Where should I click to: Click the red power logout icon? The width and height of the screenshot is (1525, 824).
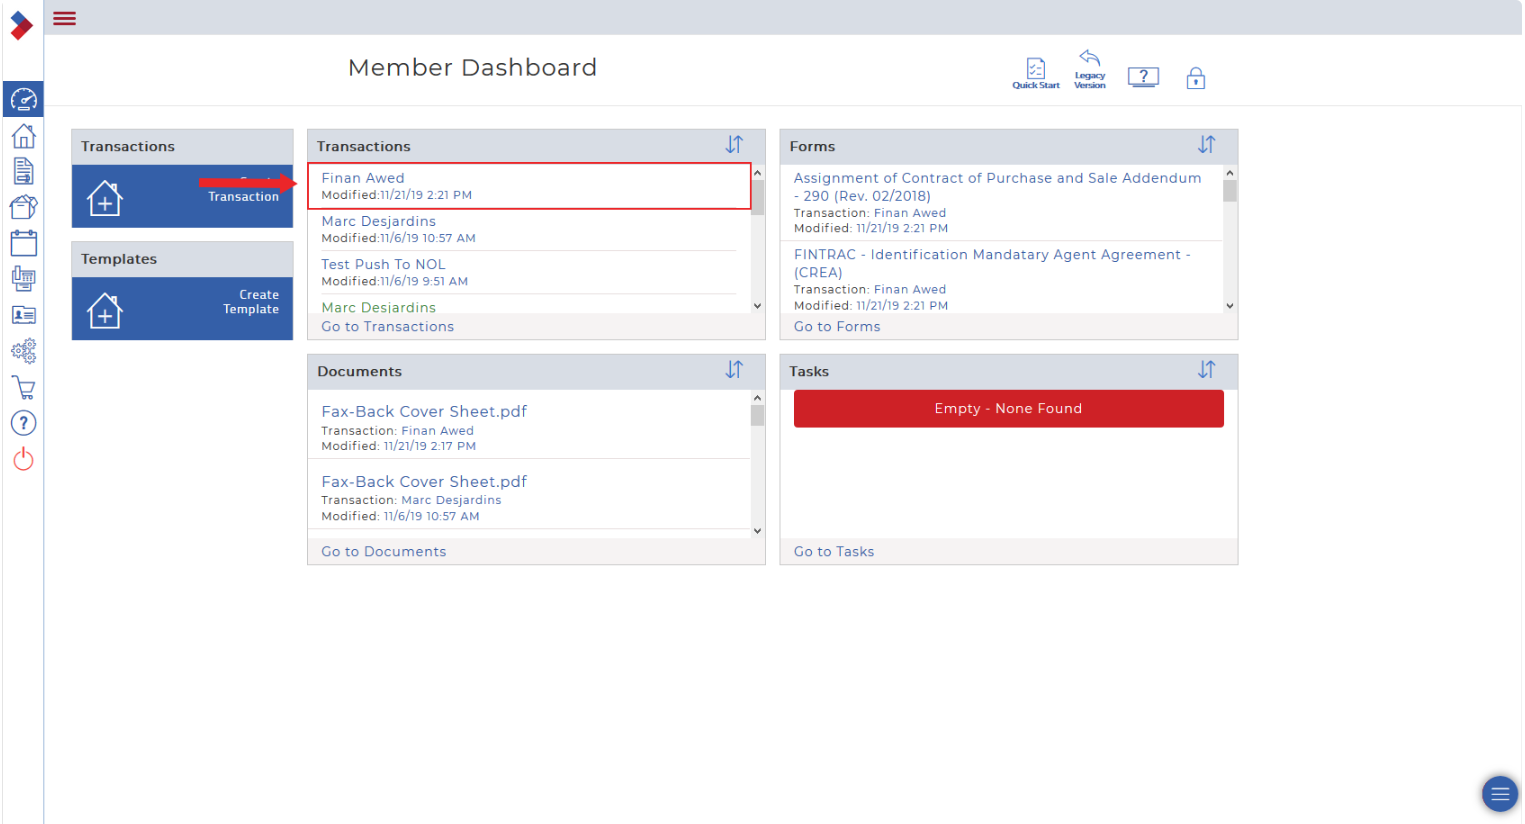click(23, 459)
